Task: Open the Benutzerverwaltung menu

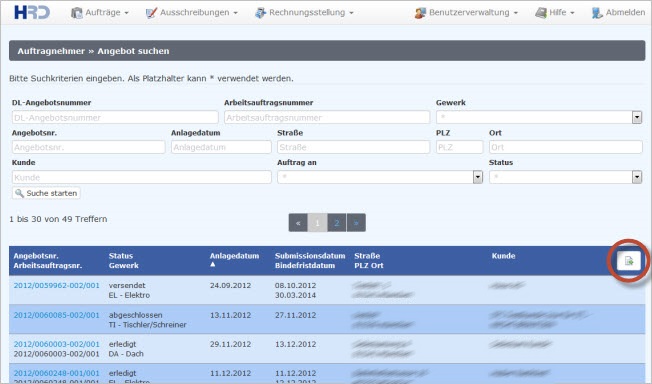Action: (466, 13)
